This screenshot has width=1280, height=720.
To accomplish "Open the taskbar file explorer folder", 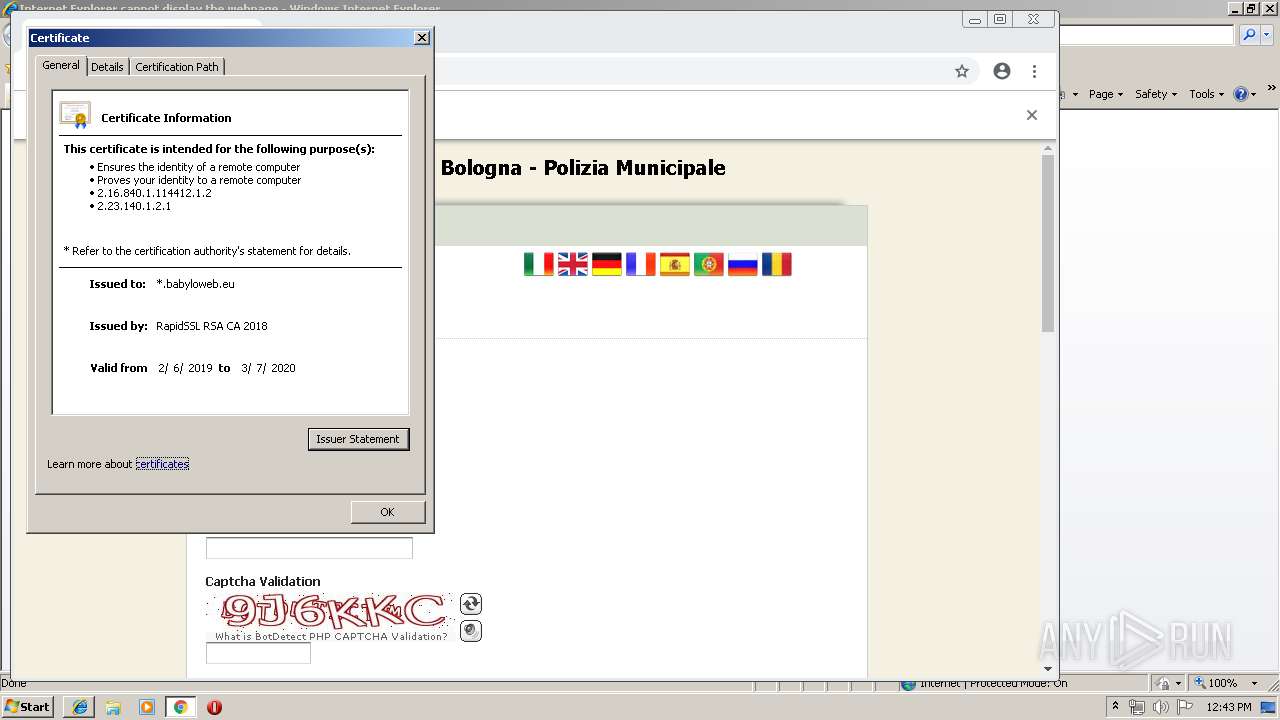I will pos(113,707).
